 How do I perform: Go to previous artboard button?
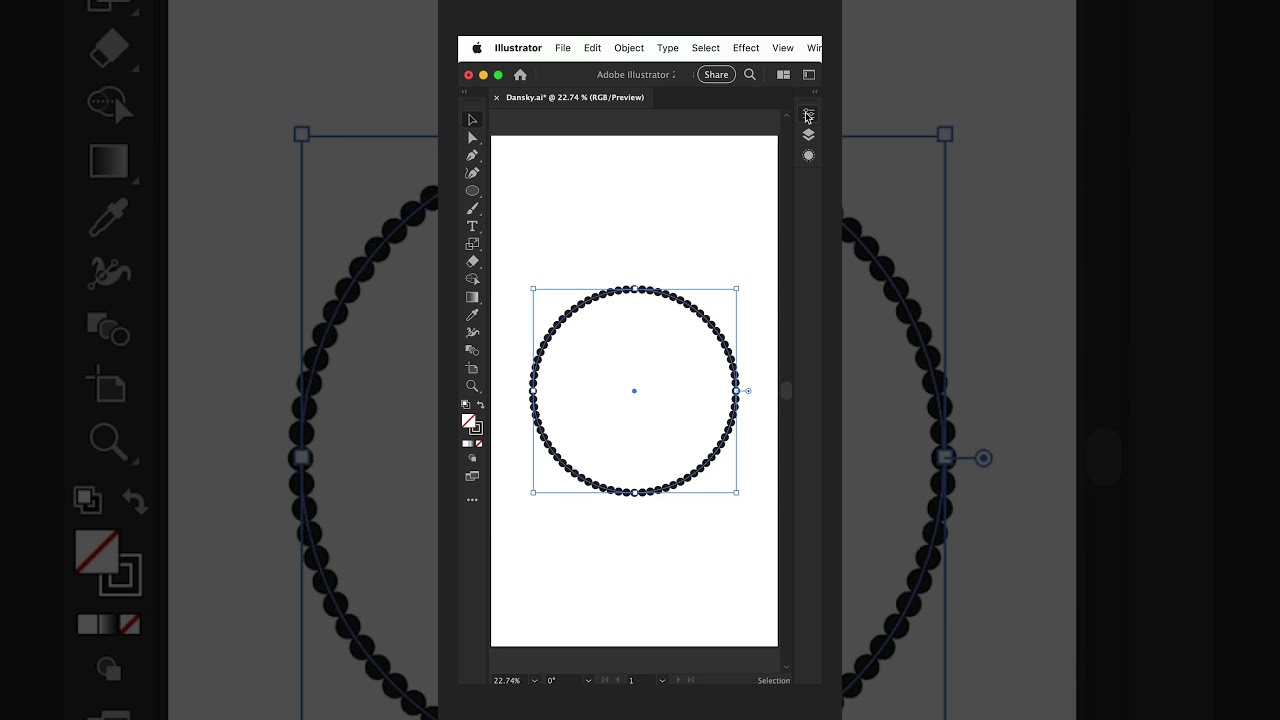coord(617,681)
